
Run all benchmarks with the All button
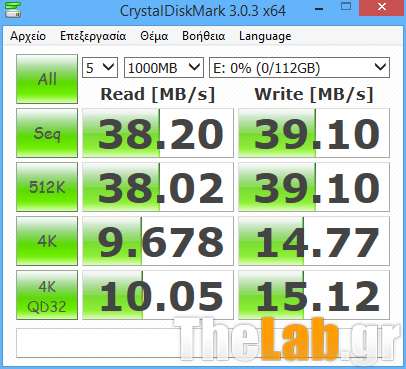47,79
